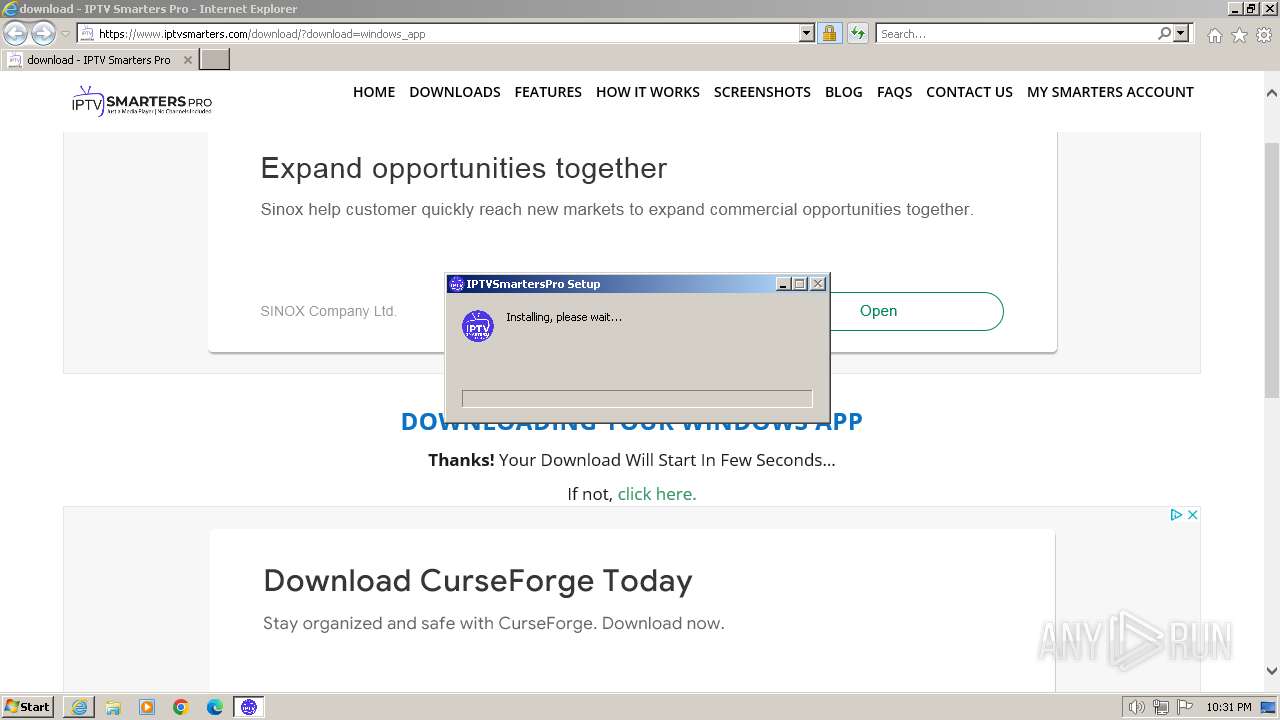This screenshot has height=720, width=1280.
Task: Open the CONTACT US menu item
Action: tap(969, 92)
